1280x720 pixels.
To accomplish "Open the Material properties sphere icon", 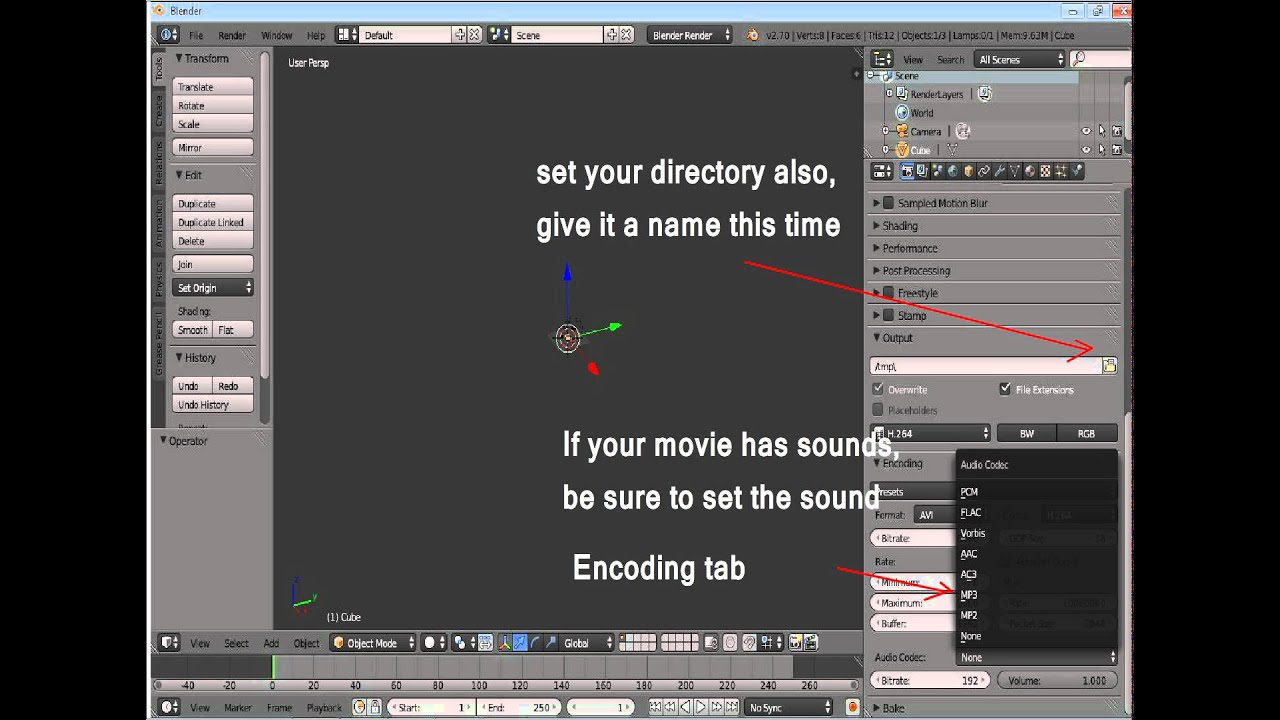I will pyautogui.click(x=1030, y=171).
